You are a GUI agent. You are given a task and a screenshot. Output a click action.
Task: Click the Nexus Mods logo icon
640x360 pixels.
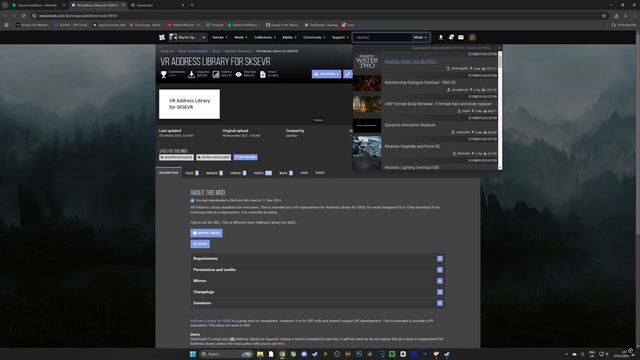[162, 37]
